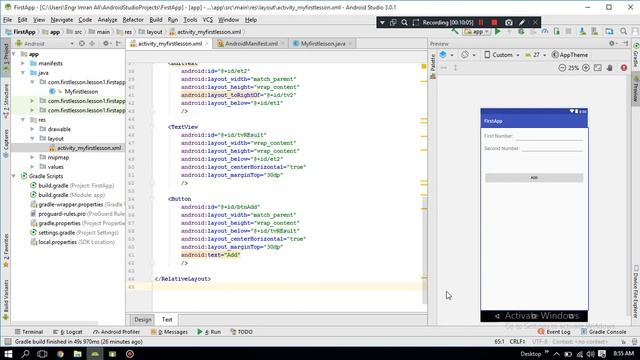The image size is (640, 360).
Task: Toggle the Build Variants tool window tab
Action: (x=6, y=300)
